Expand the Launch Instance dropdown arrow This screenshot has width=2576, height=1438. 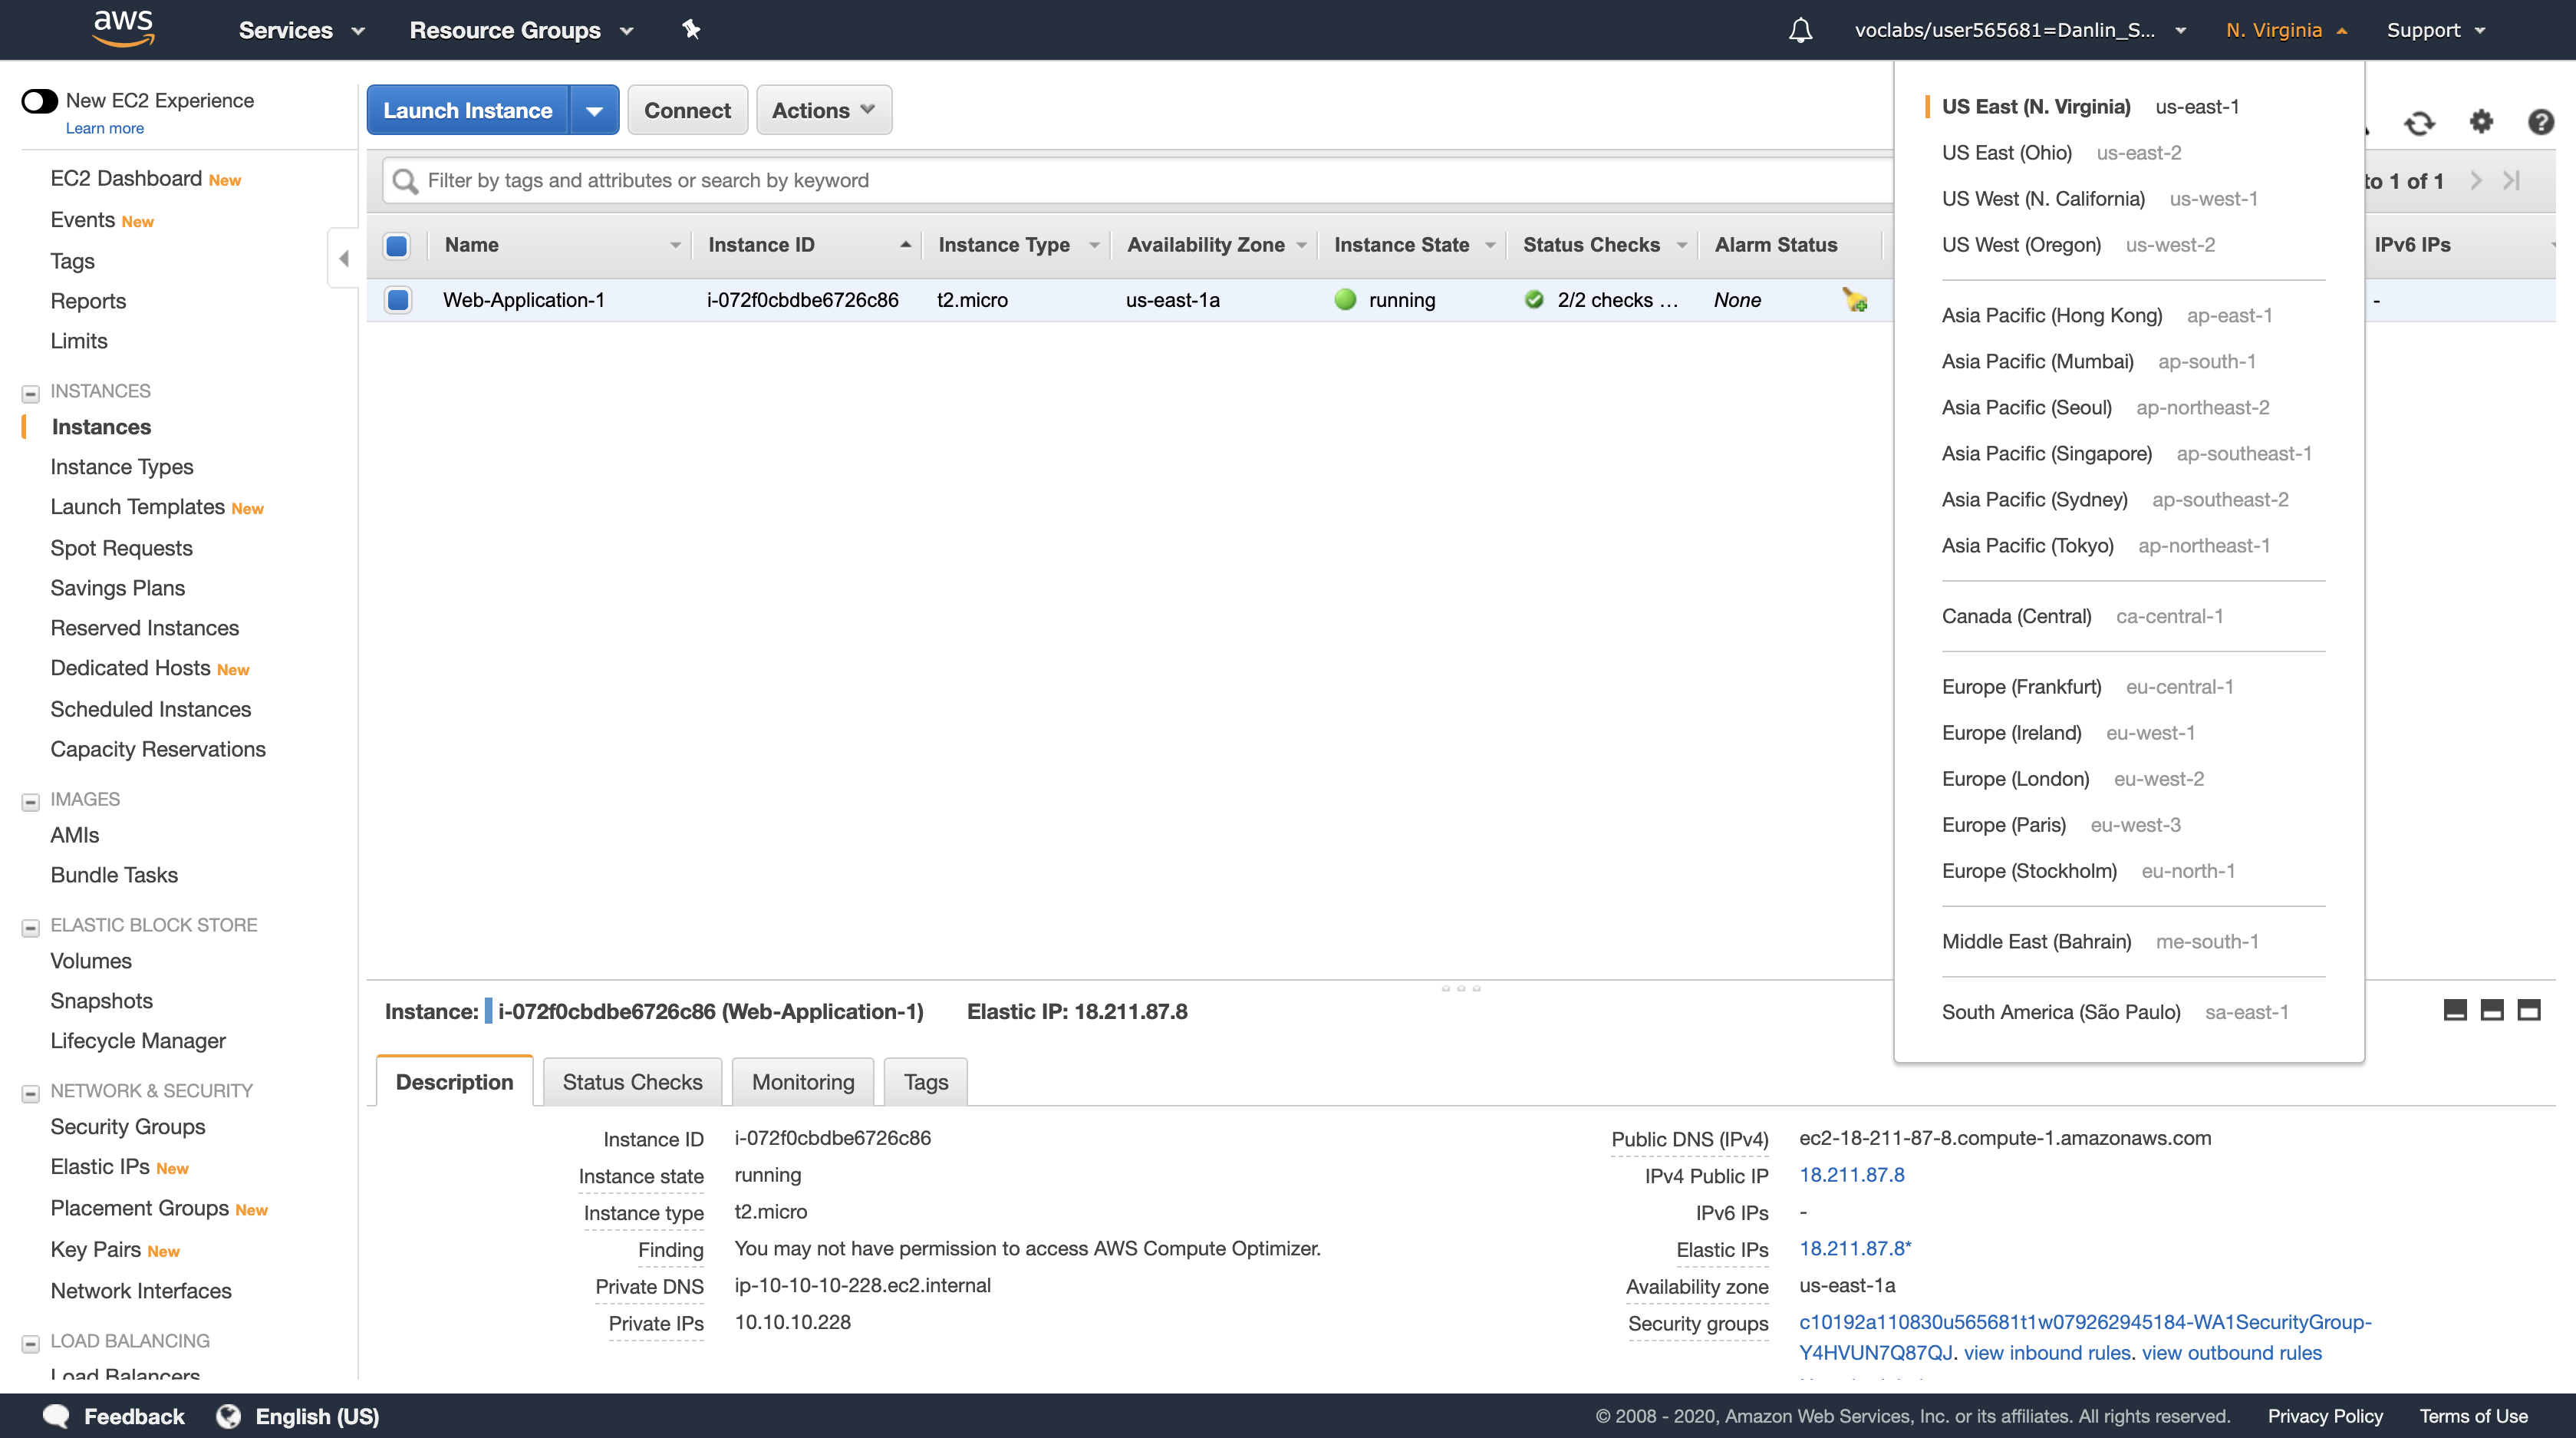pos(594,110)
